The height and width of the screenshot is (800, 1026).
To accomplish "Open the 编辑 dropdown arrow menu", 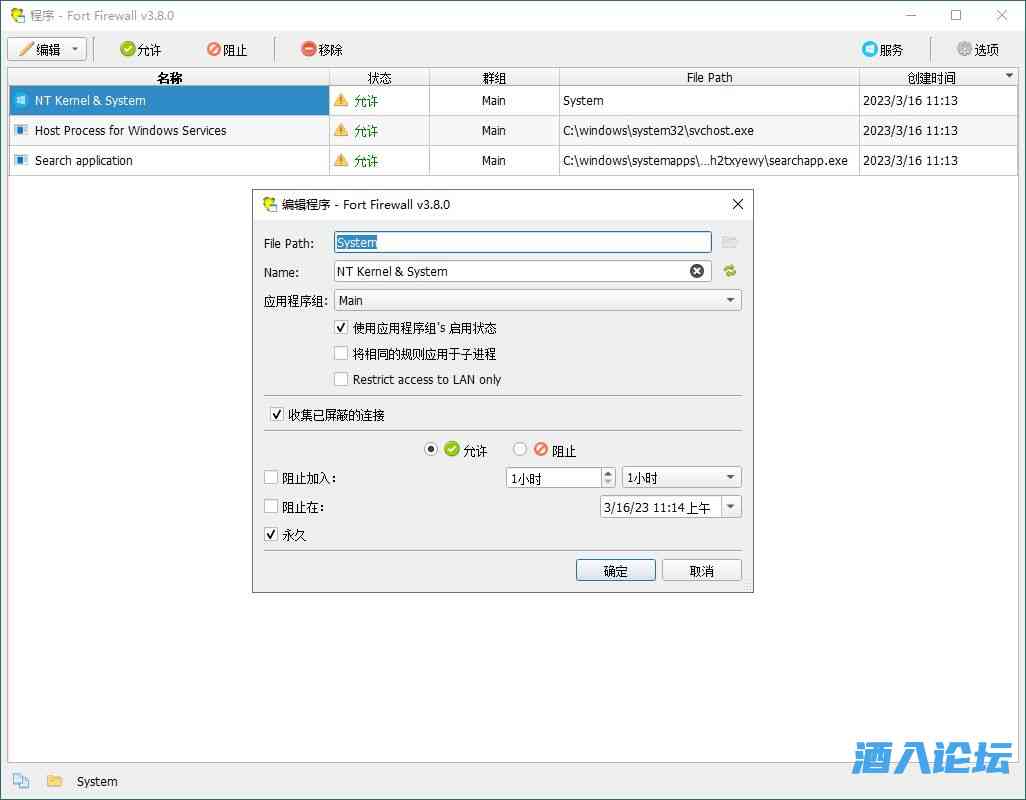I will [x=75, y=50].
